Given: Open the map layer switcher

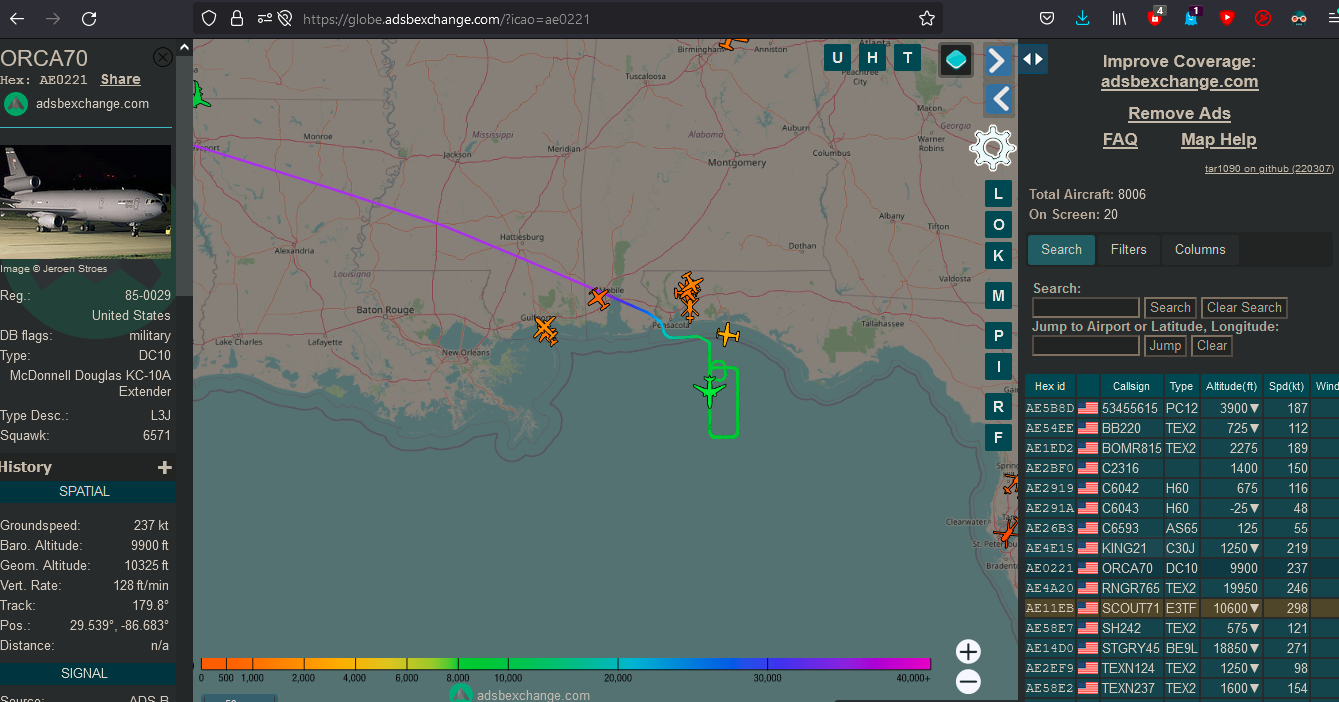Looking at the screenshot, I should point(957,60).
